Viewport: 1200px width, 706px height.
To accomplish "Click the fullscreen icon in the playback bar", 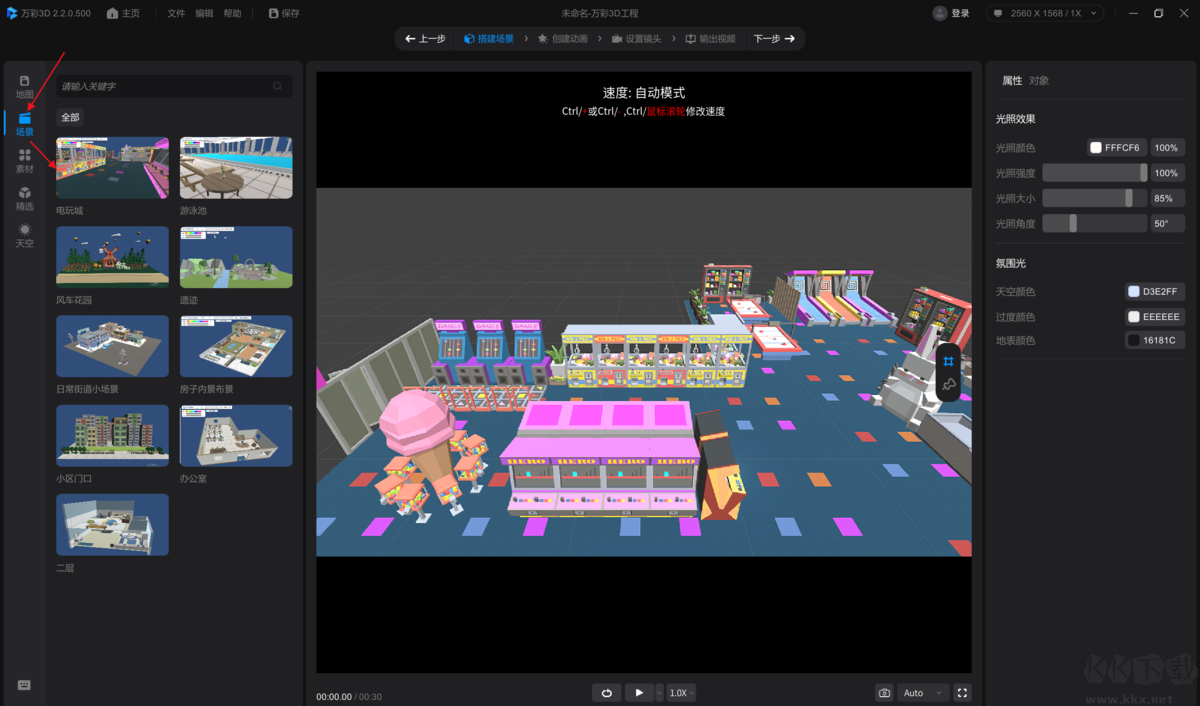I will click(962, 692).
